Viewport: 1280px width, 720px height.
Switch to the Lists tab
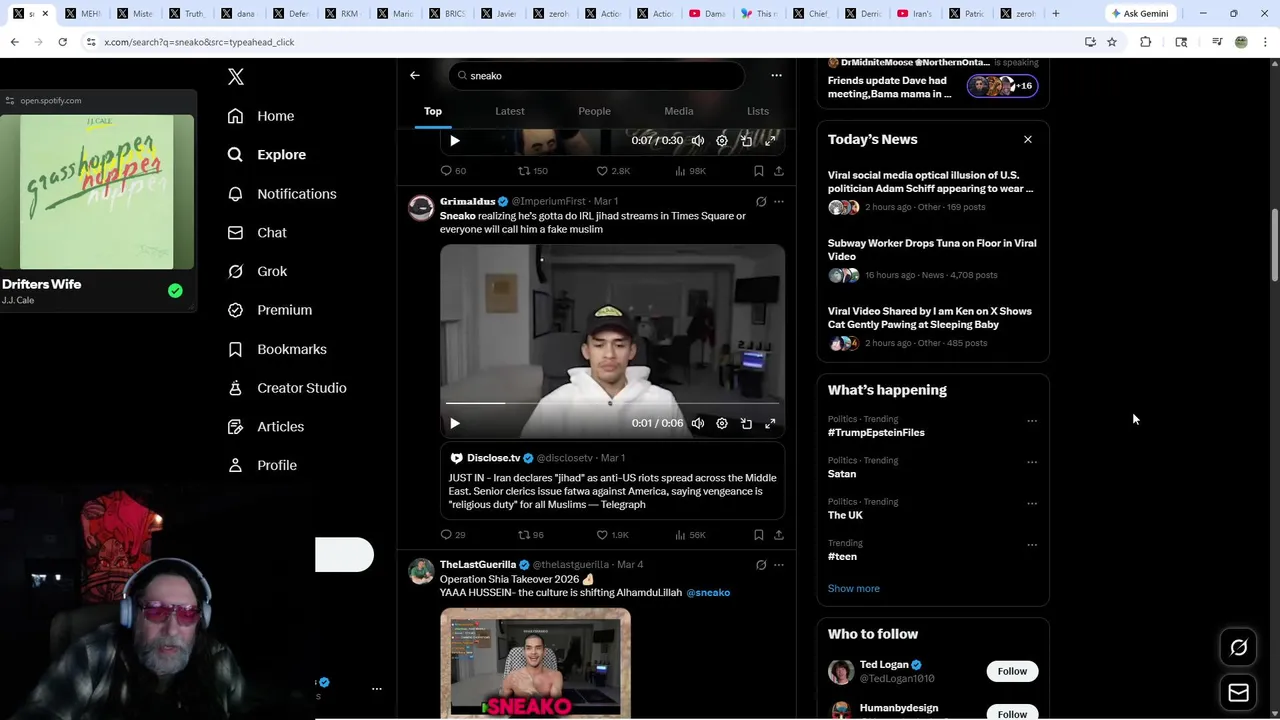click(758, 111)
